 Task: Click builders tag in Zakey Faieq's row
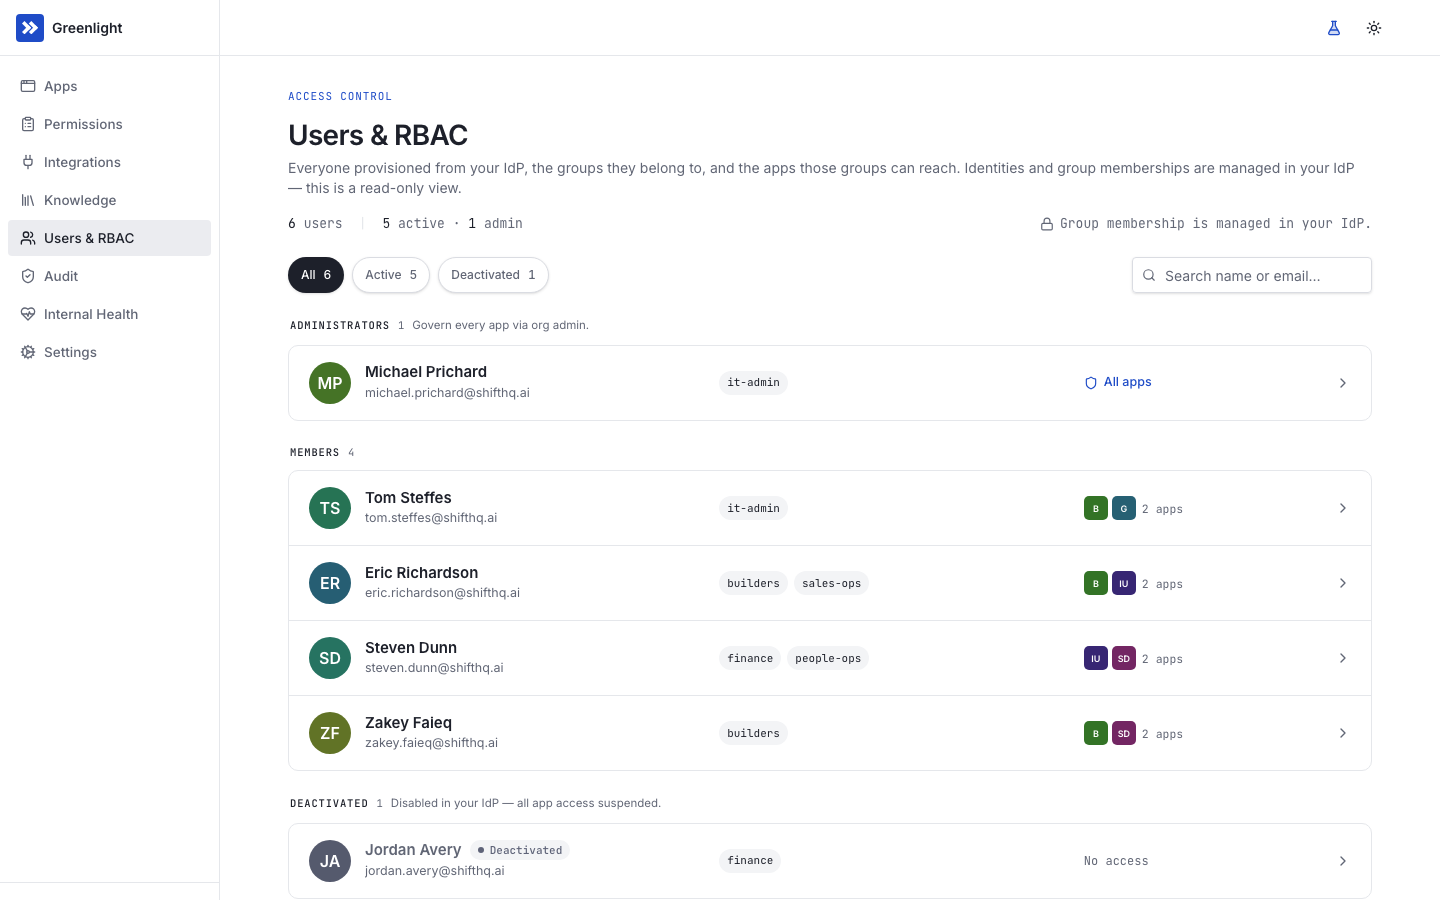click(x=753, y=733)
